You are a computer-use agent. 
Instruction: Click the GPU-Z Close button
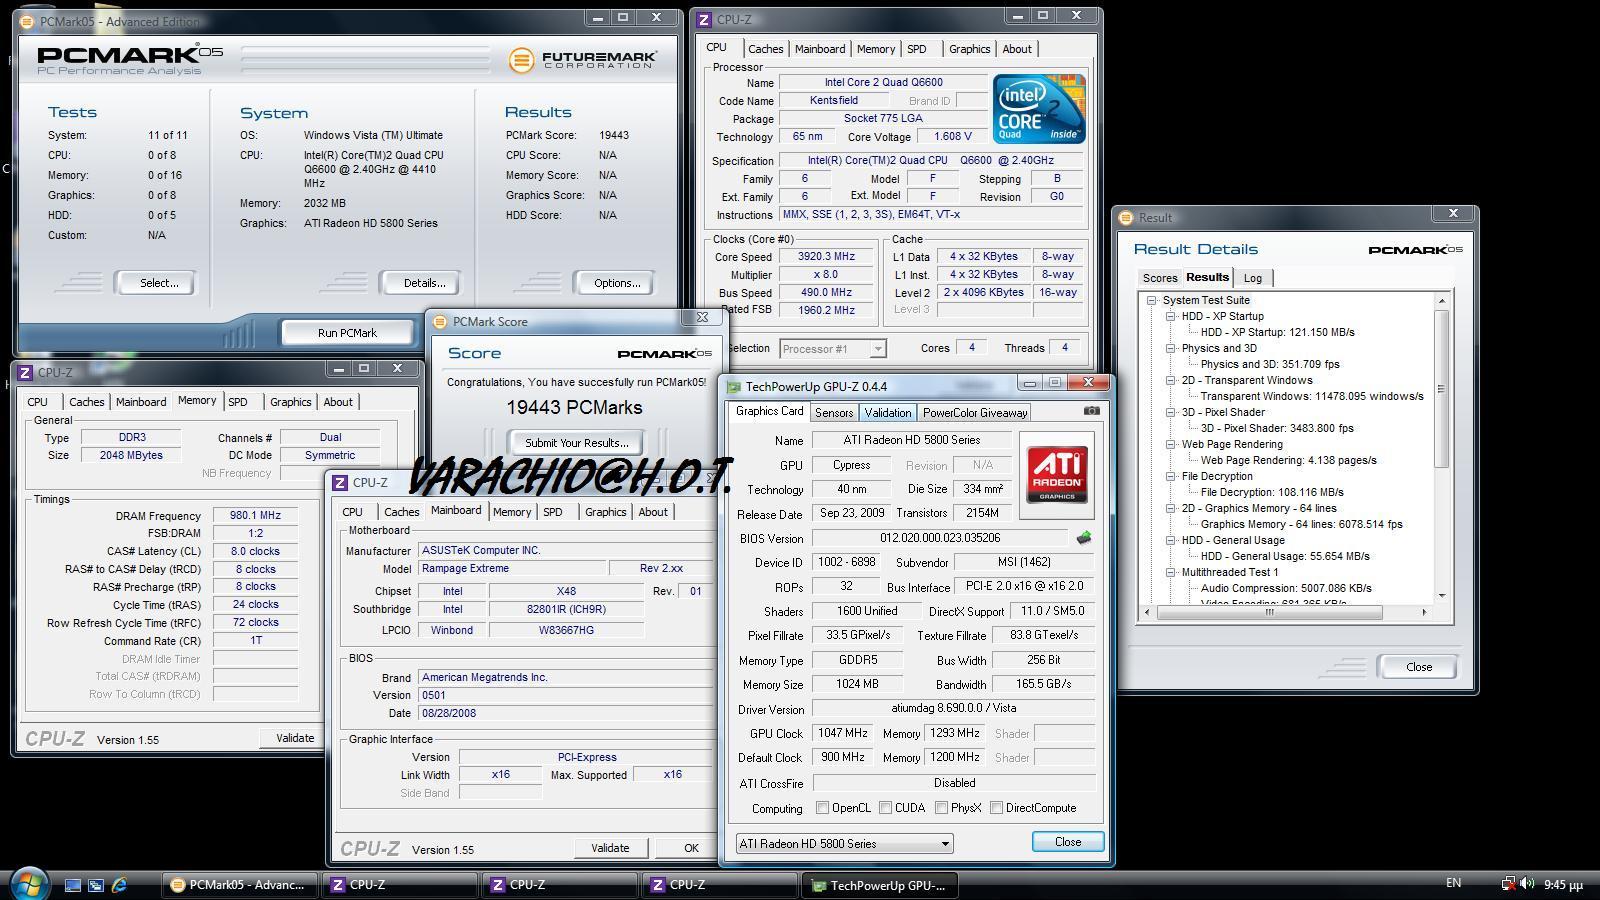tap(1068, 842)
